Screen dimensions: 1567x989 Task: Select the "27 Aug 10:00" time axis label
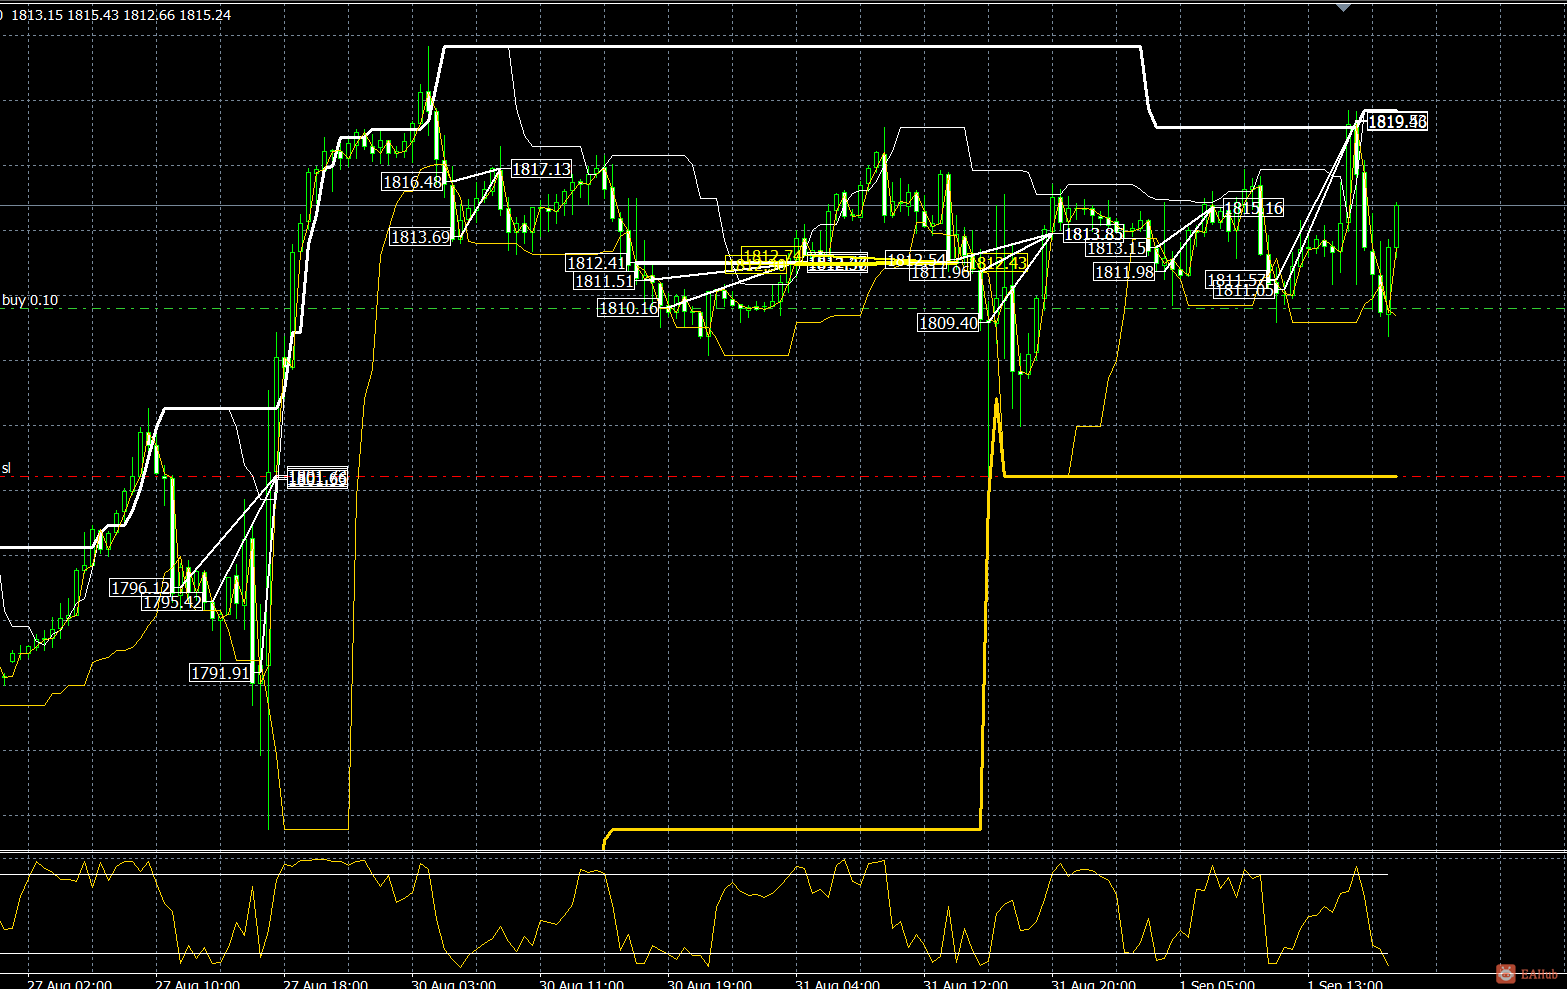tap(198, 983)
